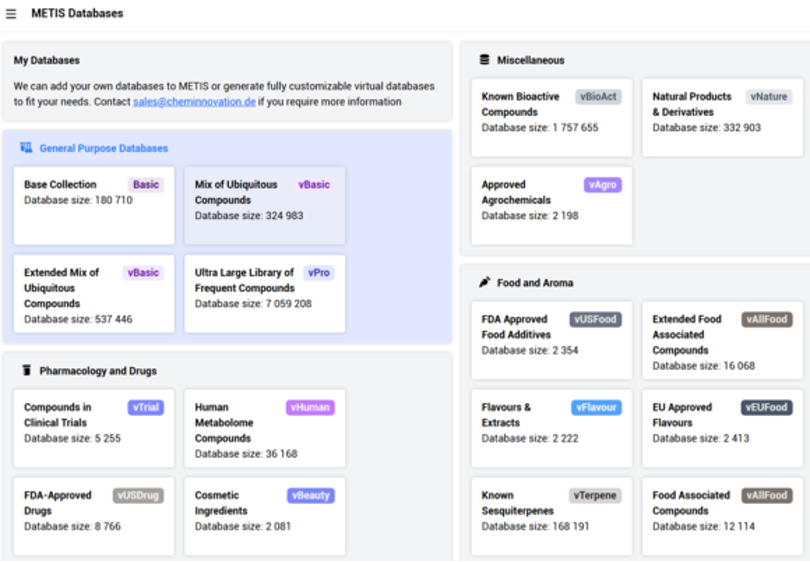The image size is (810, 562).
Task: Click the vTerpene tag badge
Action: tap(595, 495)
